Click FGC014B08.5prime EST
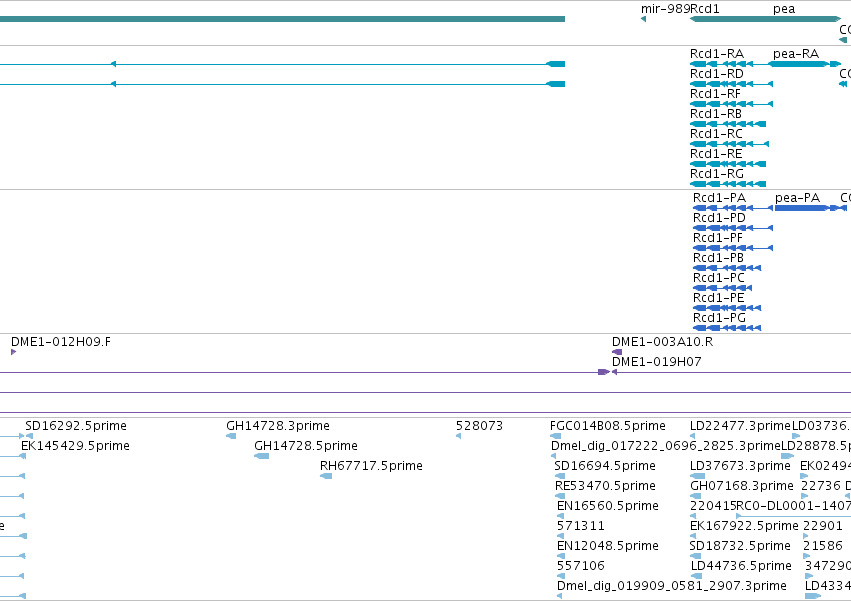 [x=608, y=426]
